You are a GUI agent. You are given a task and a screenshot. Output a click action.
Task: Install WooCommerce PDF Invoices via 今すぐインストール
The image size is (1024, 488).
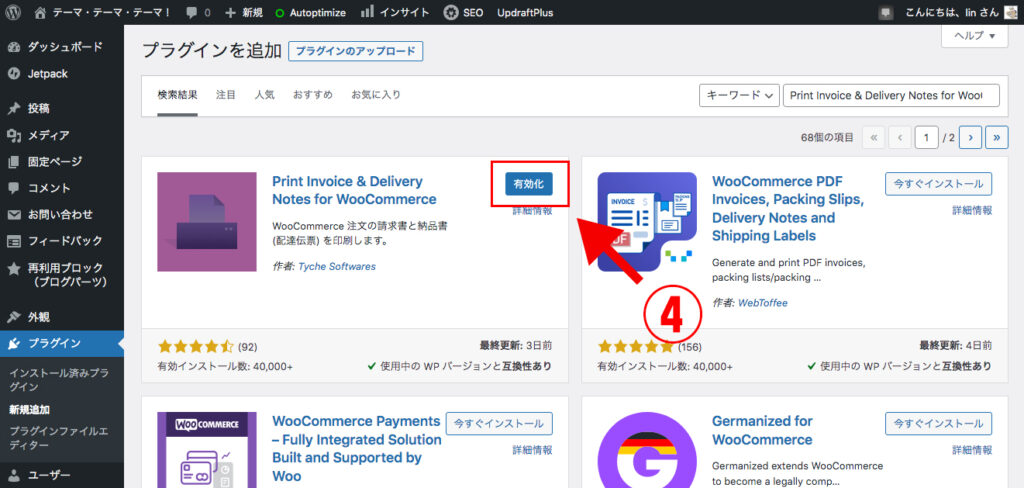pos(938,184)
